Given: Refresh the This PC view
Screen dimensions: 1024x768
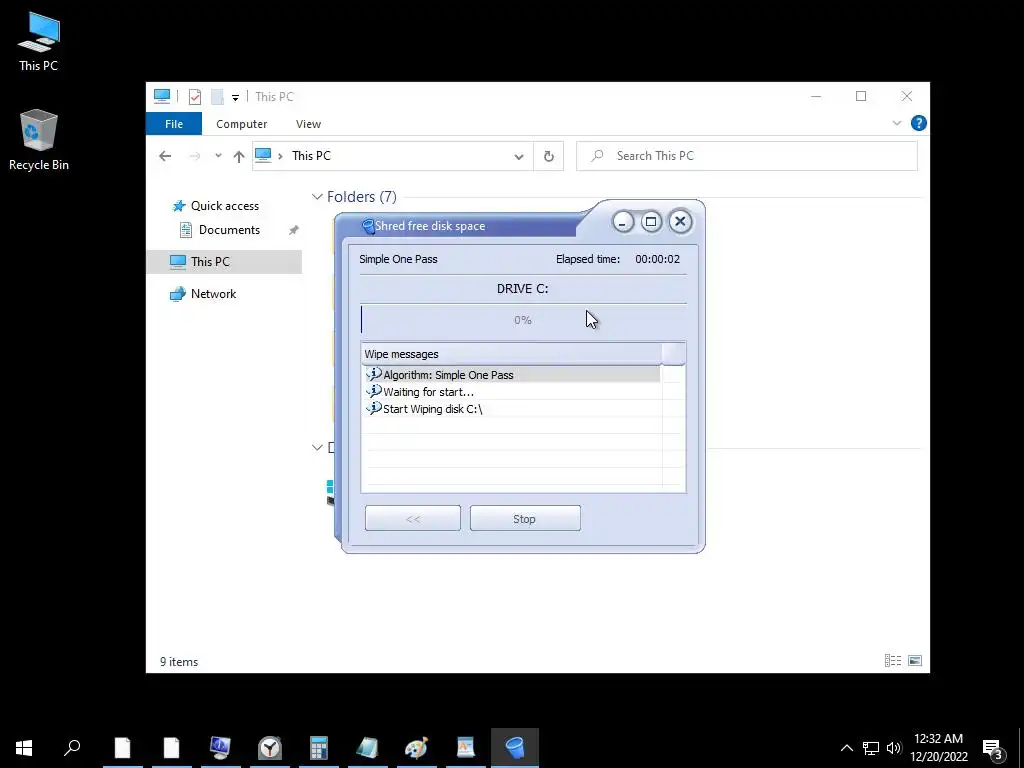Looking at the screenshot, I should (x=549, y=157).
